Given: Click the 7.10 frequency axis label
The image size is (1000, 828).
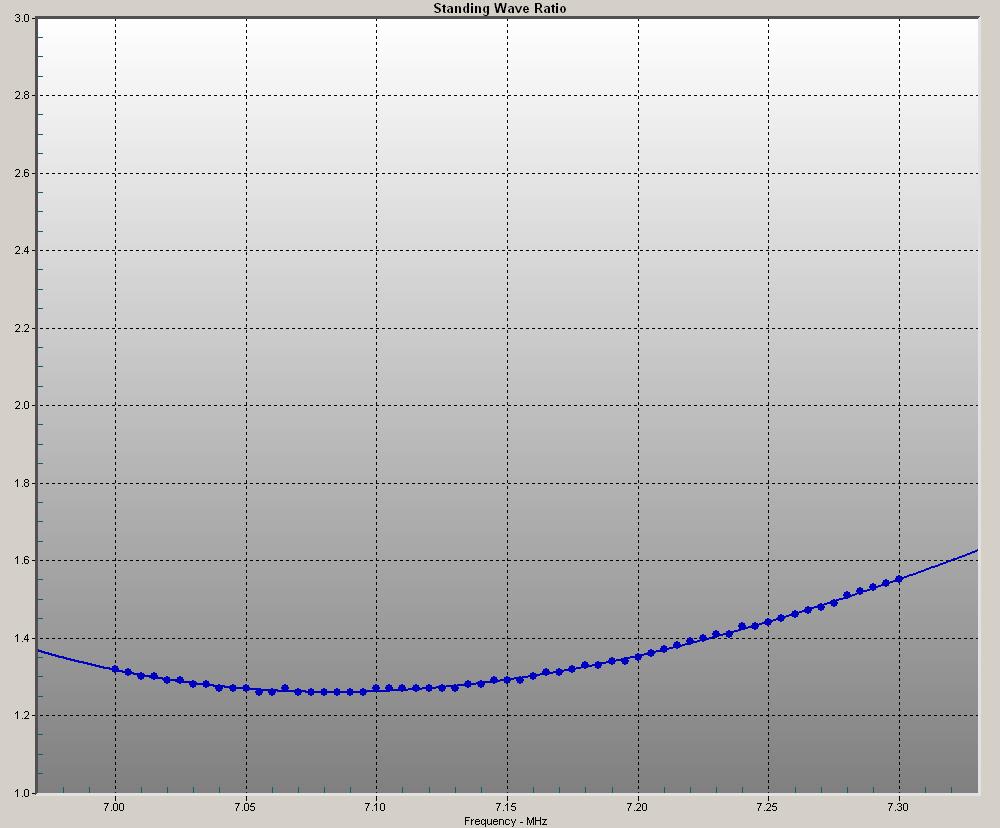Looking at the screenshot, I should point(375,807).
